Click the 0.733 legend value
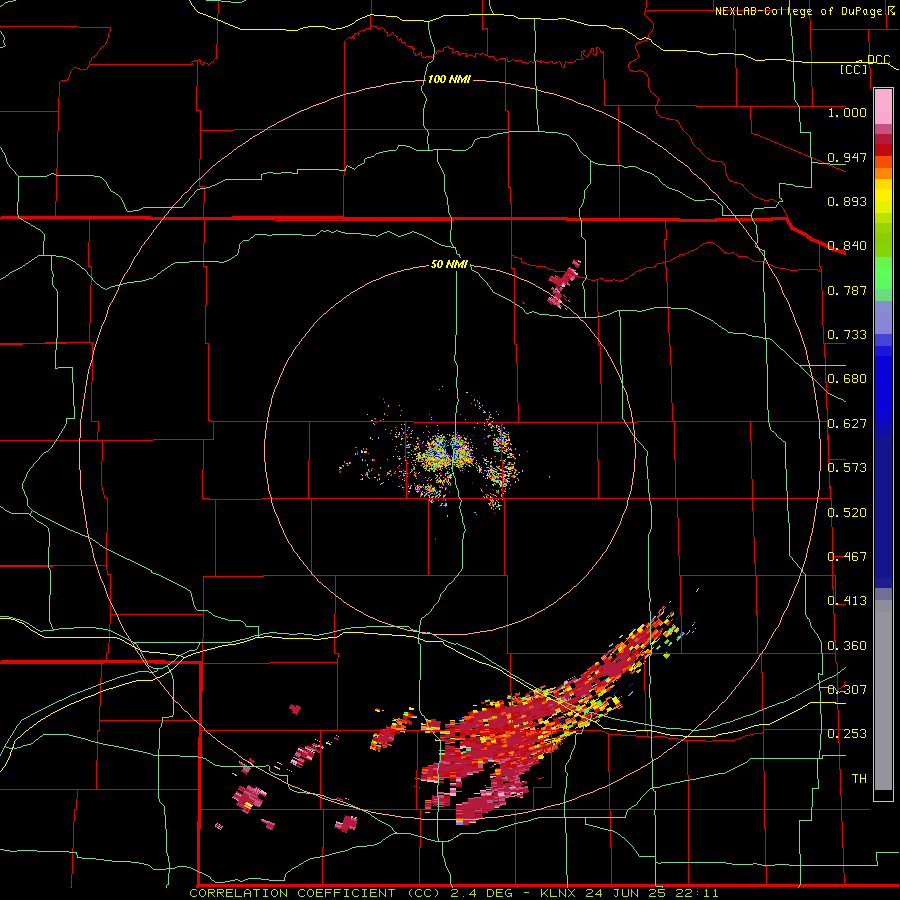Screen dimensions: 900x900 coord(847,335)
